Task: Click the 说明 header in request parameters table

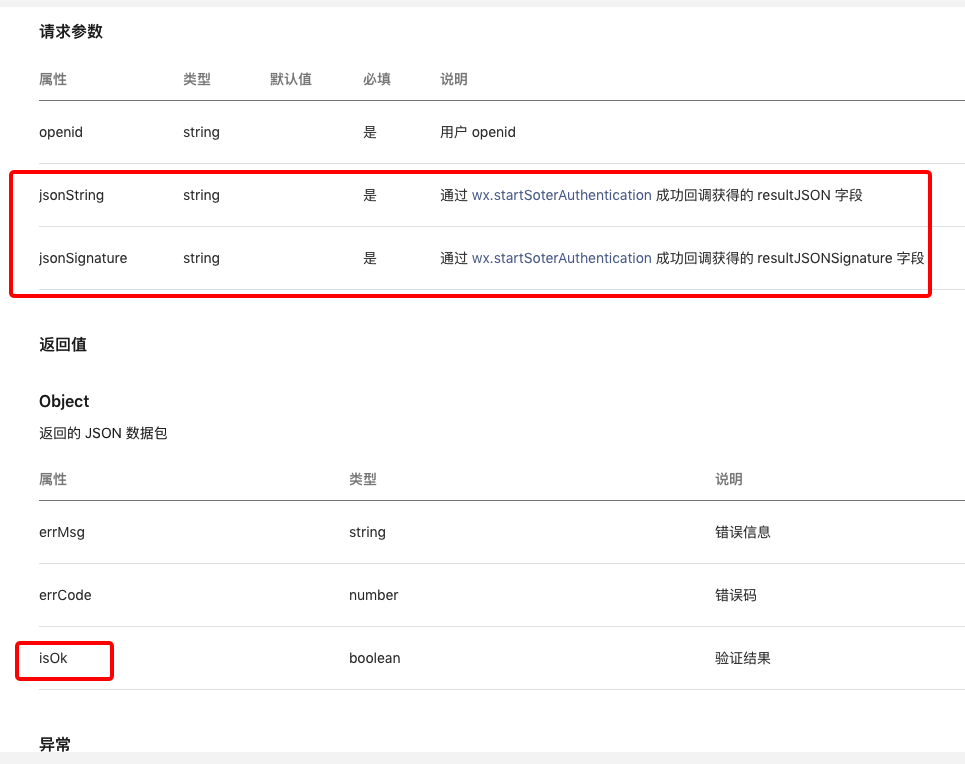Action: point(454,79)
